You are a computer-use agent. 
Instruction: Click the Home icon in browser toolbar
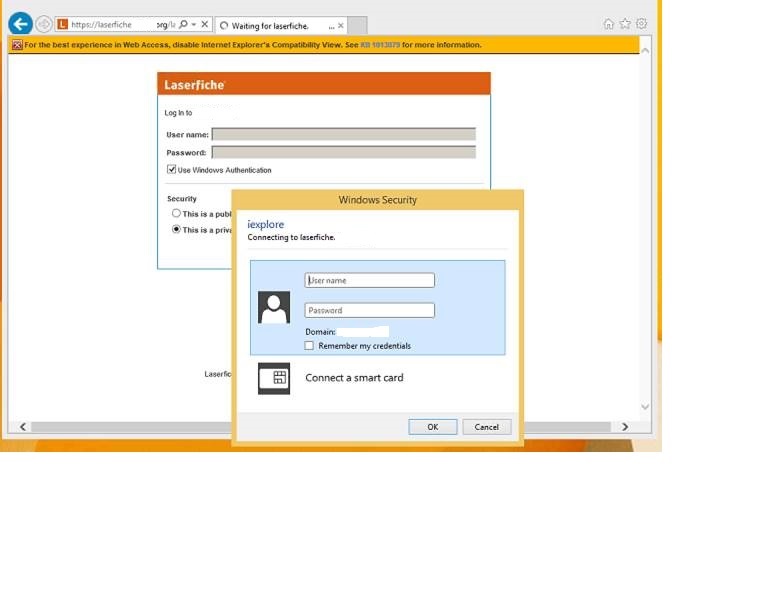click(x=608, y=24)
